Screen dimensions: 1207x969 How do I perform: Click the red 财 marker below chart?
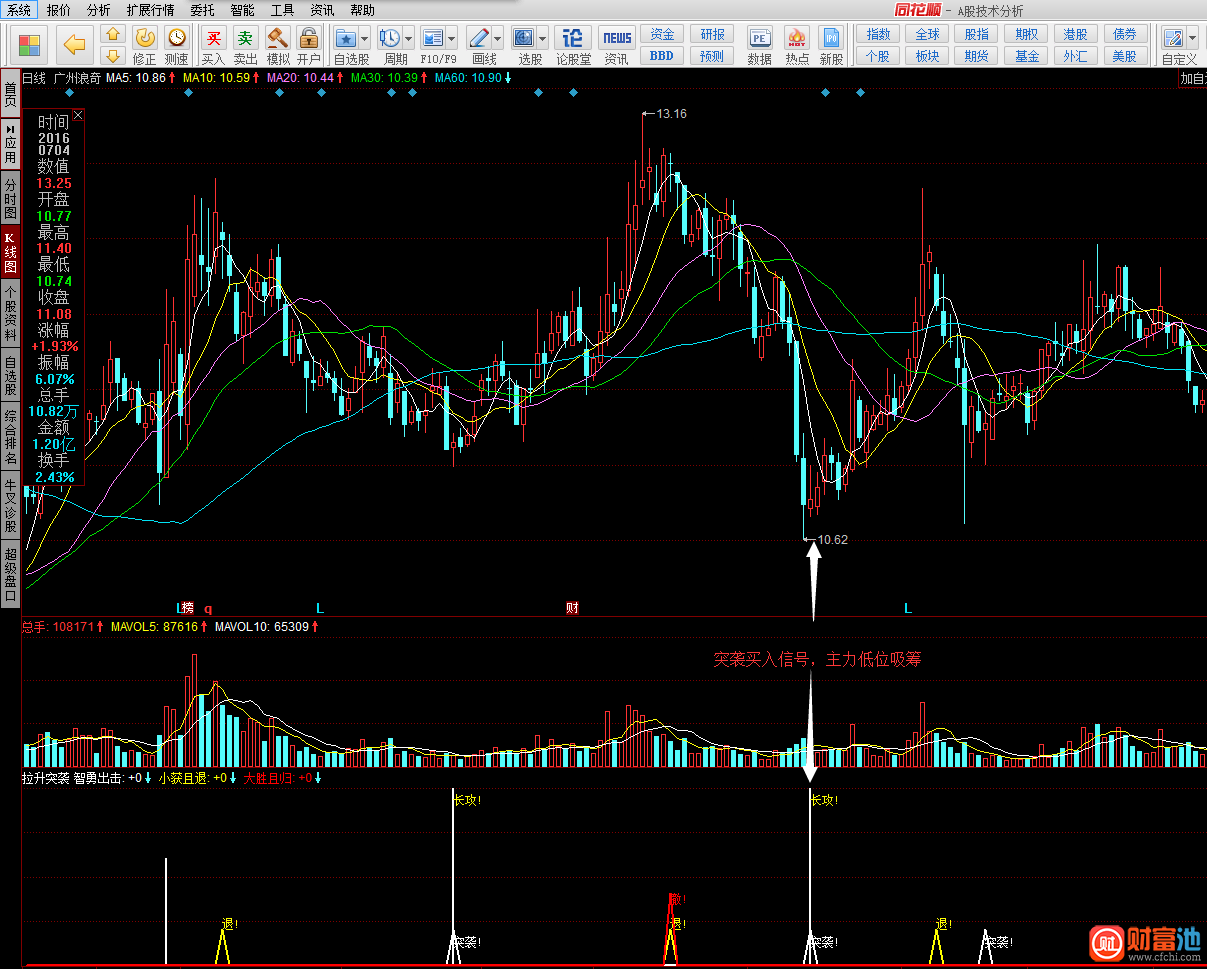click(x=572, y=608)
